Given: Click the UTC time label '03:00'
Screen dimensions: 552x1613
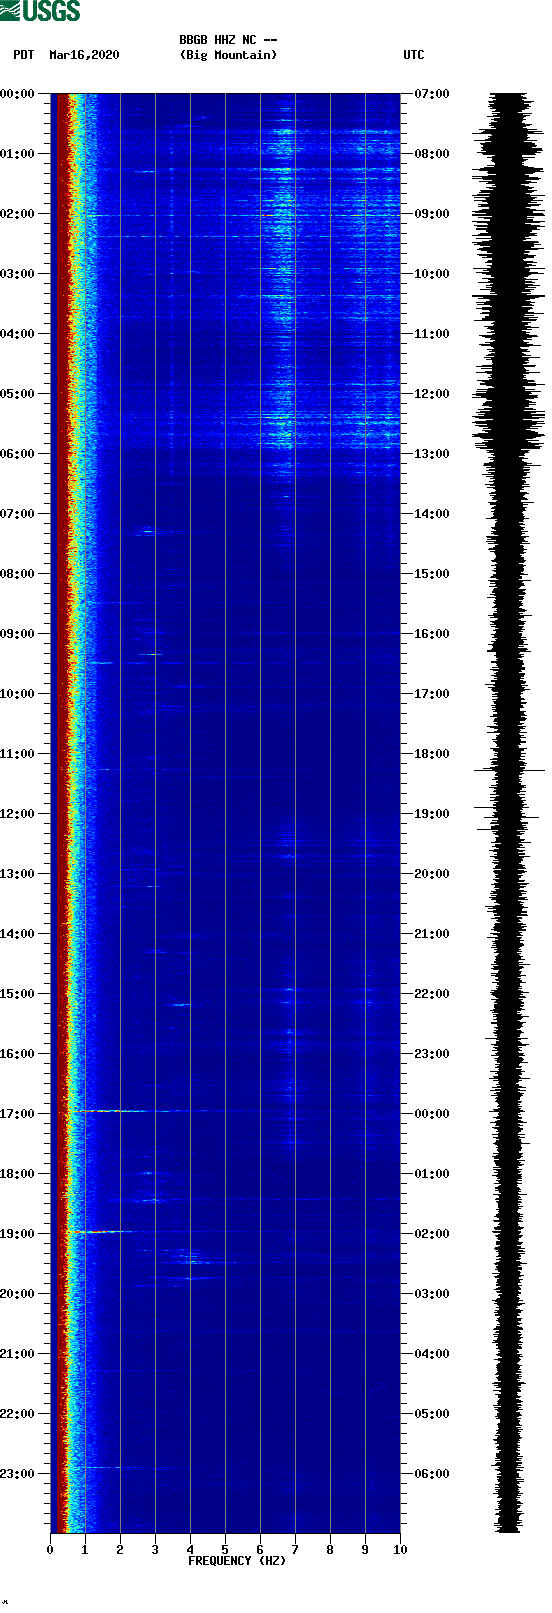Looking at the screenshot, I should (432, 1294).
